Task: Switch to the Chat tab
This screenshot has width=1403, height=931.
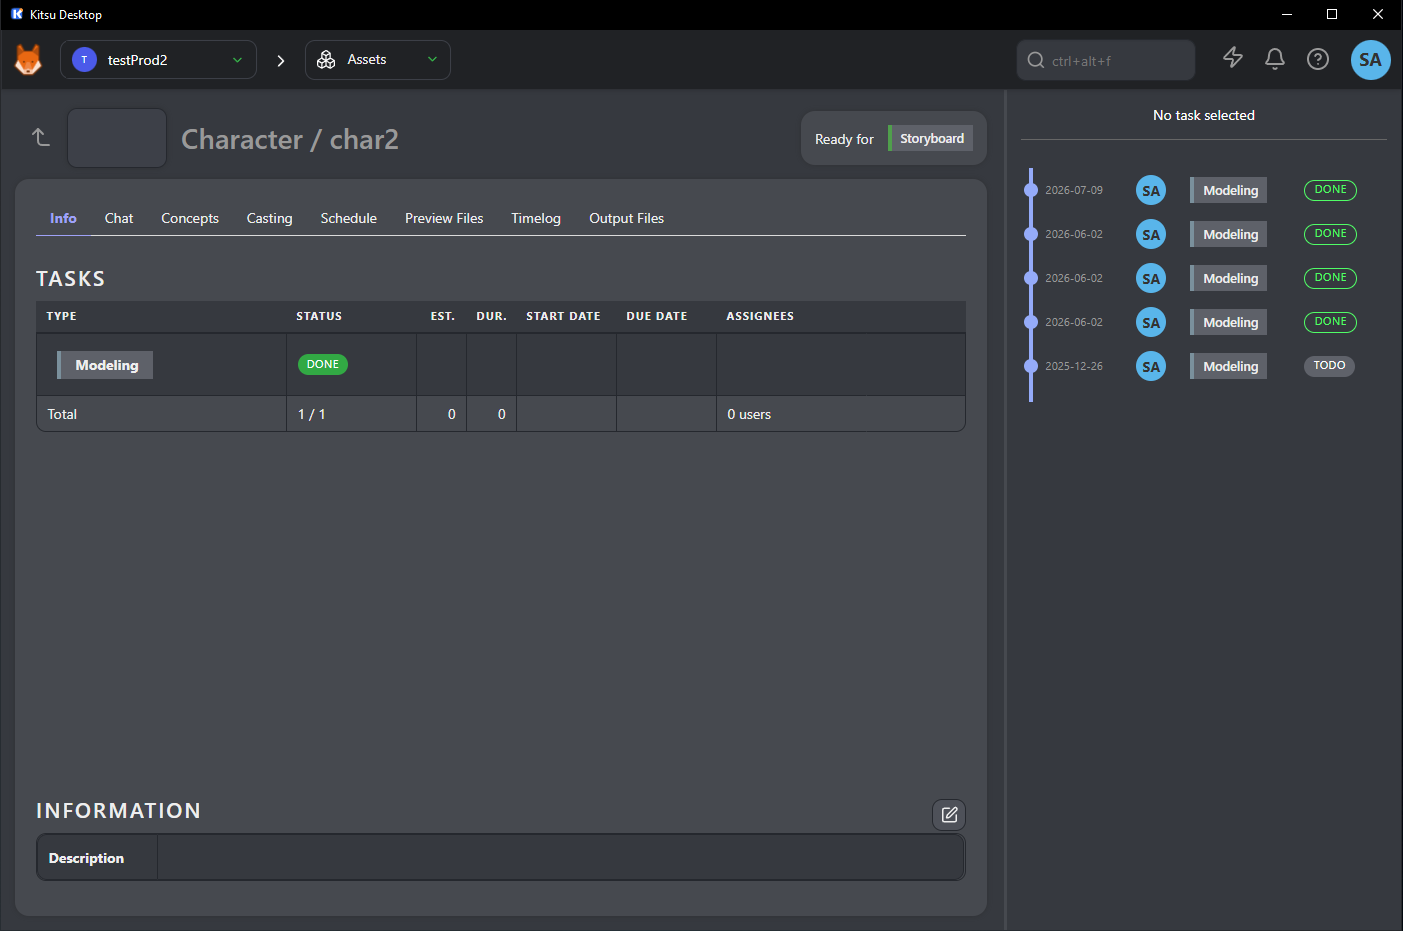Action: pos(119,218)
